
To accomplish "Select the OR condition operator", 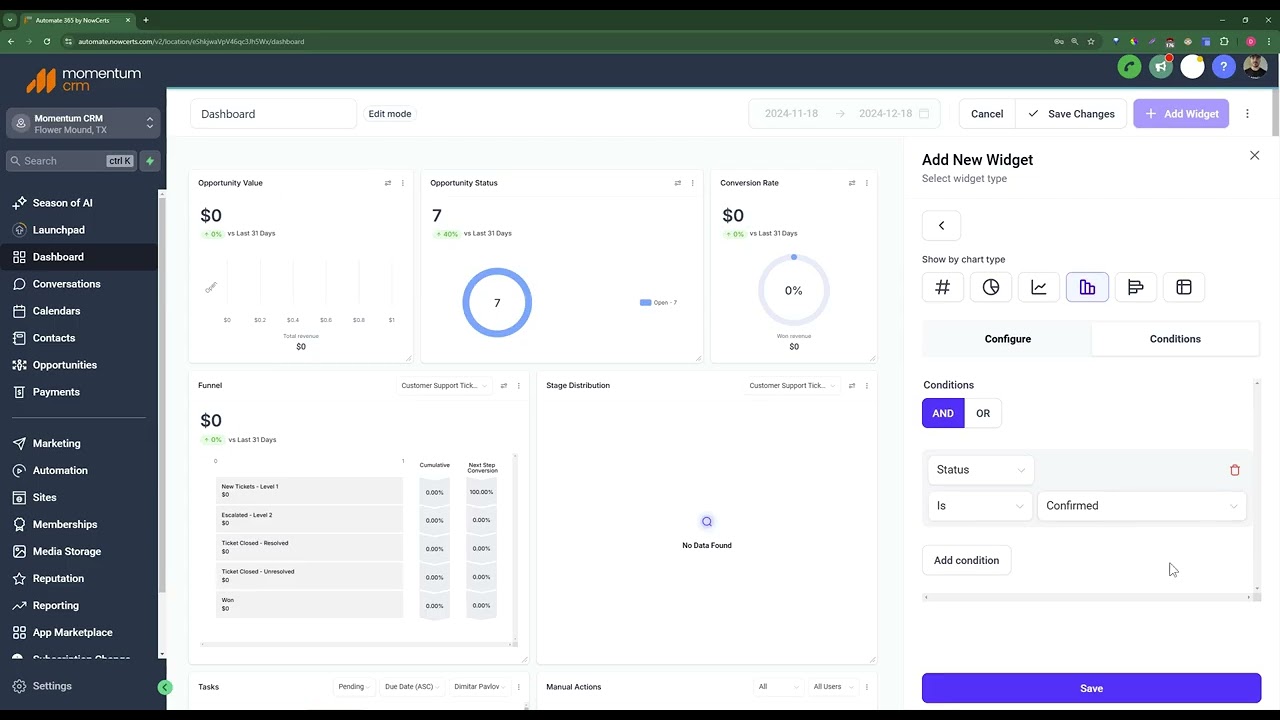I will pyautogui.click(x=983, y=413).
